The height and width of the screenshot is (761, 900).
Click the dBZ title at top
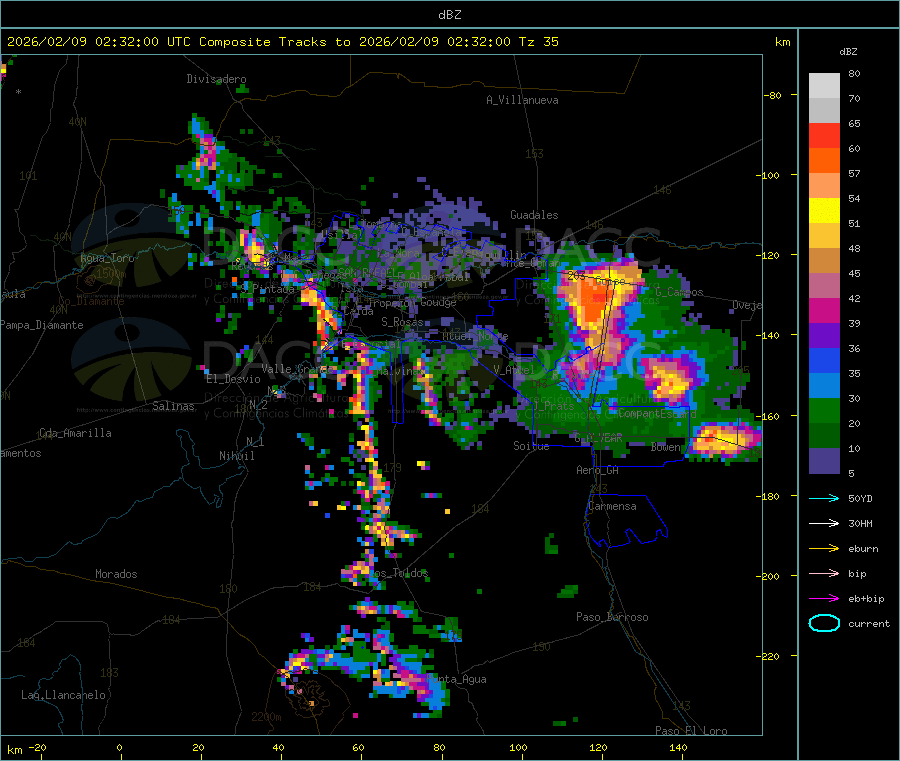click(449, 15)
